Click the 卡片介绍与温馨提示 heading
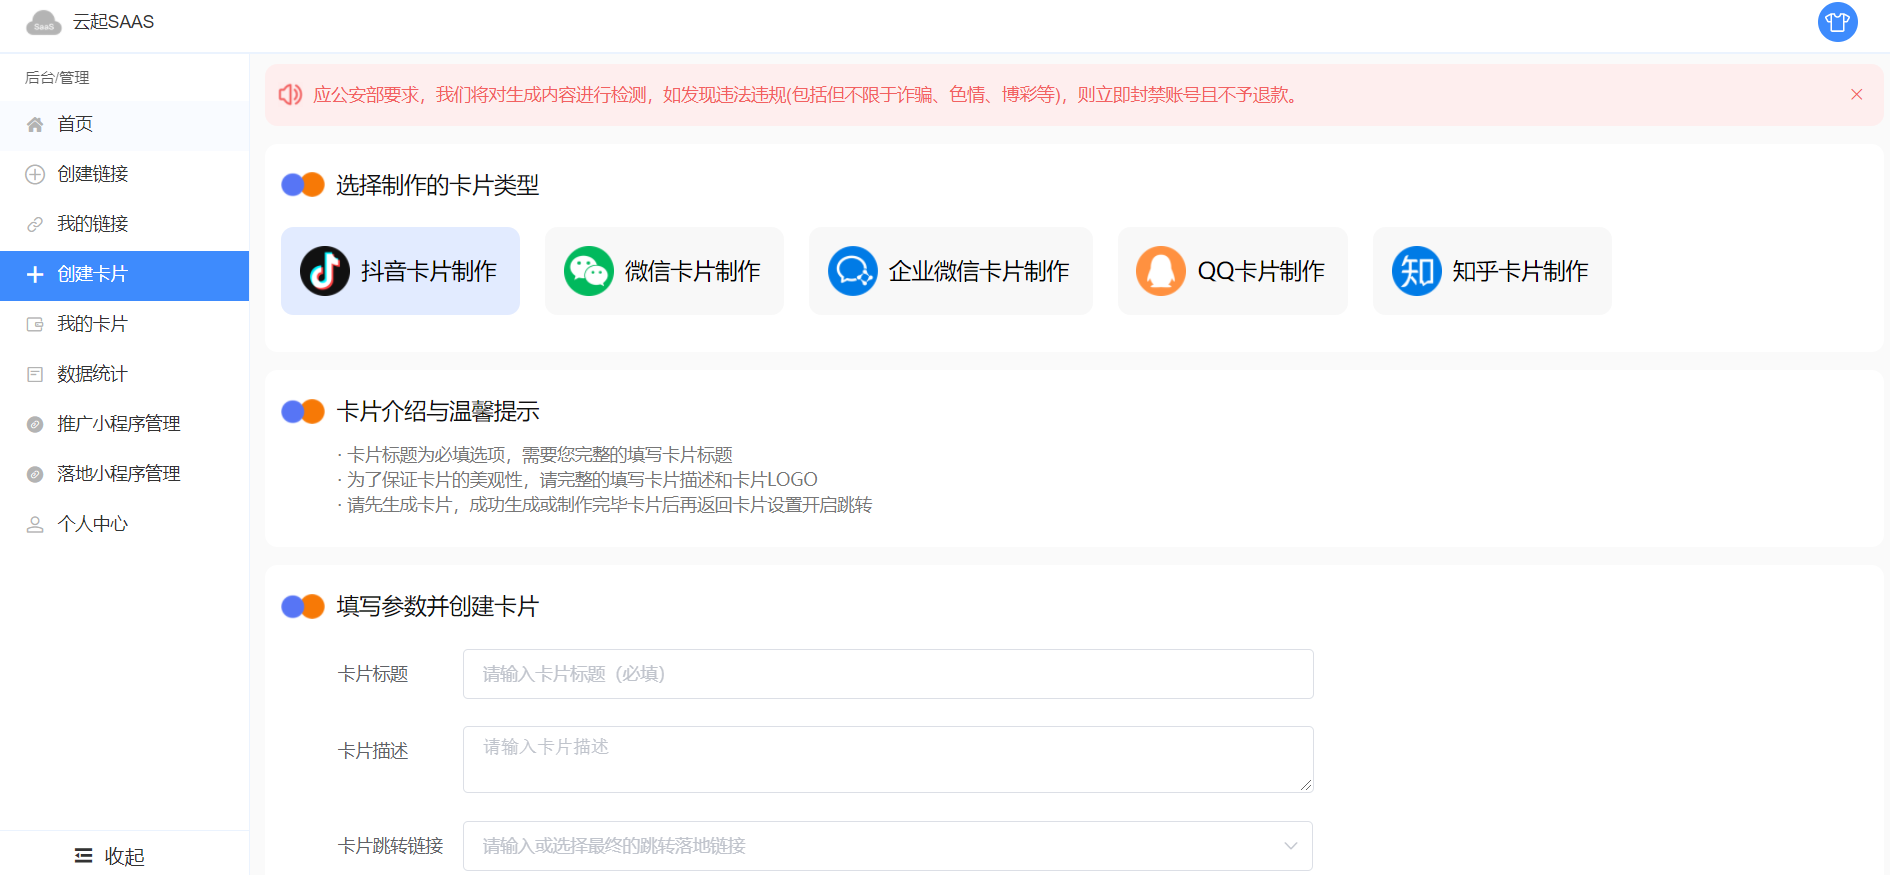The height and width of the screenshot is (875, 1890). [437, 411]
